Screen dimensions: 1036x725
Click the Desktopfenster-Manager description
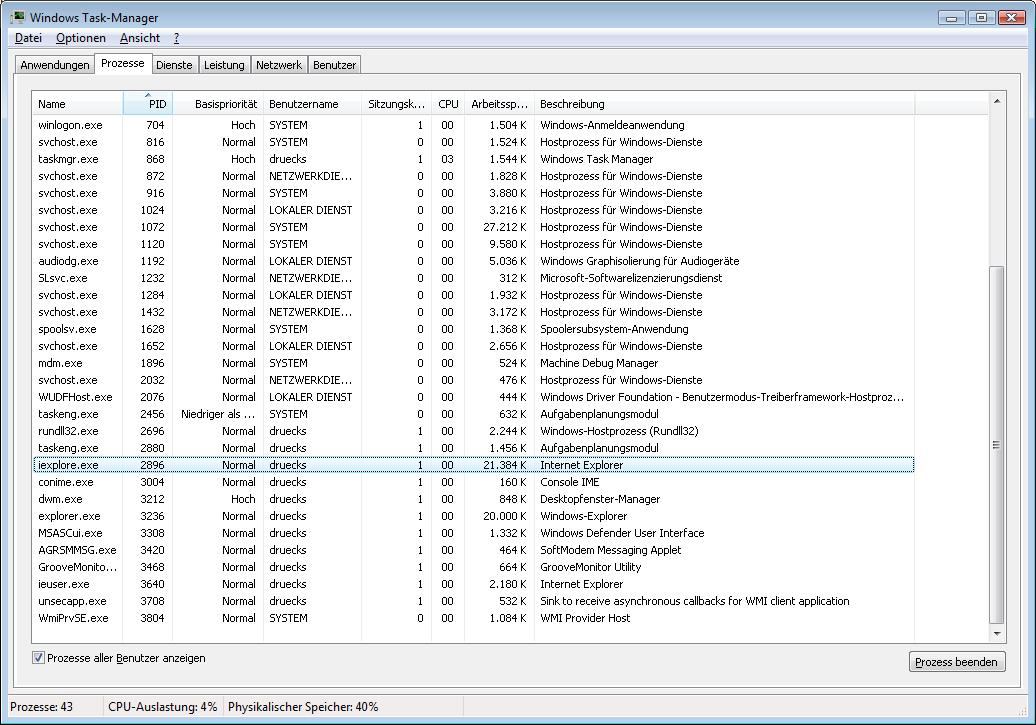(x=600, y=499)
